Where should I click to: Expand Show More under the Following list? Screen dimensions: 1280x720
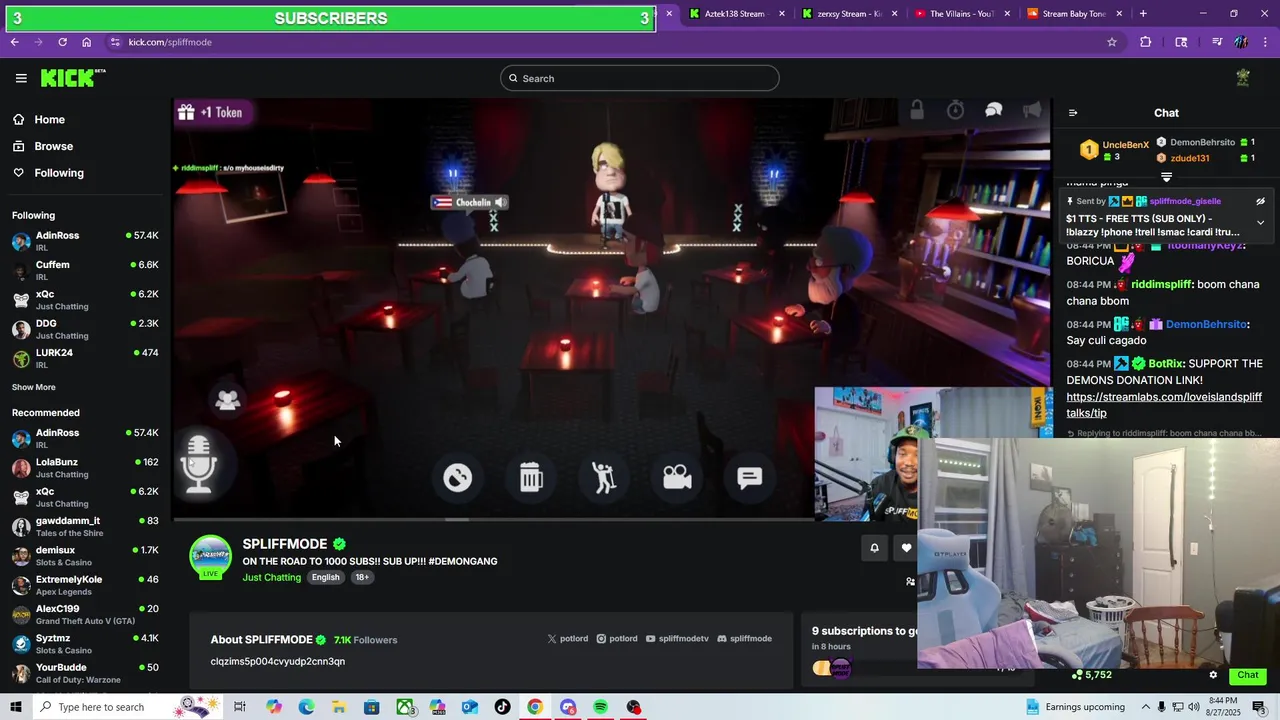34,387
